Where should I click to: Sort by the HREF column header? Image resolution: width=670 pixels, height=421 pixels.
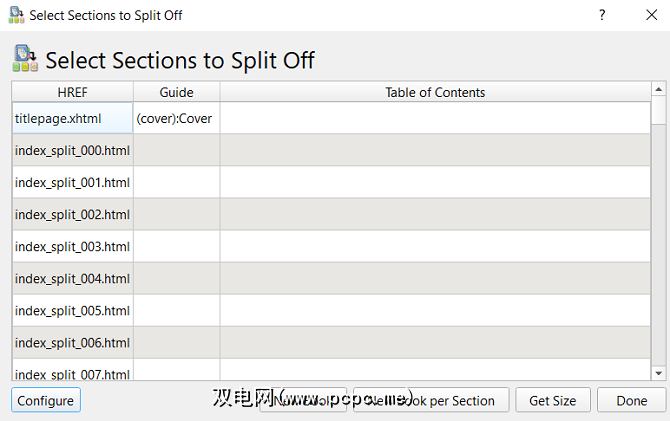[x=73, y=92]
